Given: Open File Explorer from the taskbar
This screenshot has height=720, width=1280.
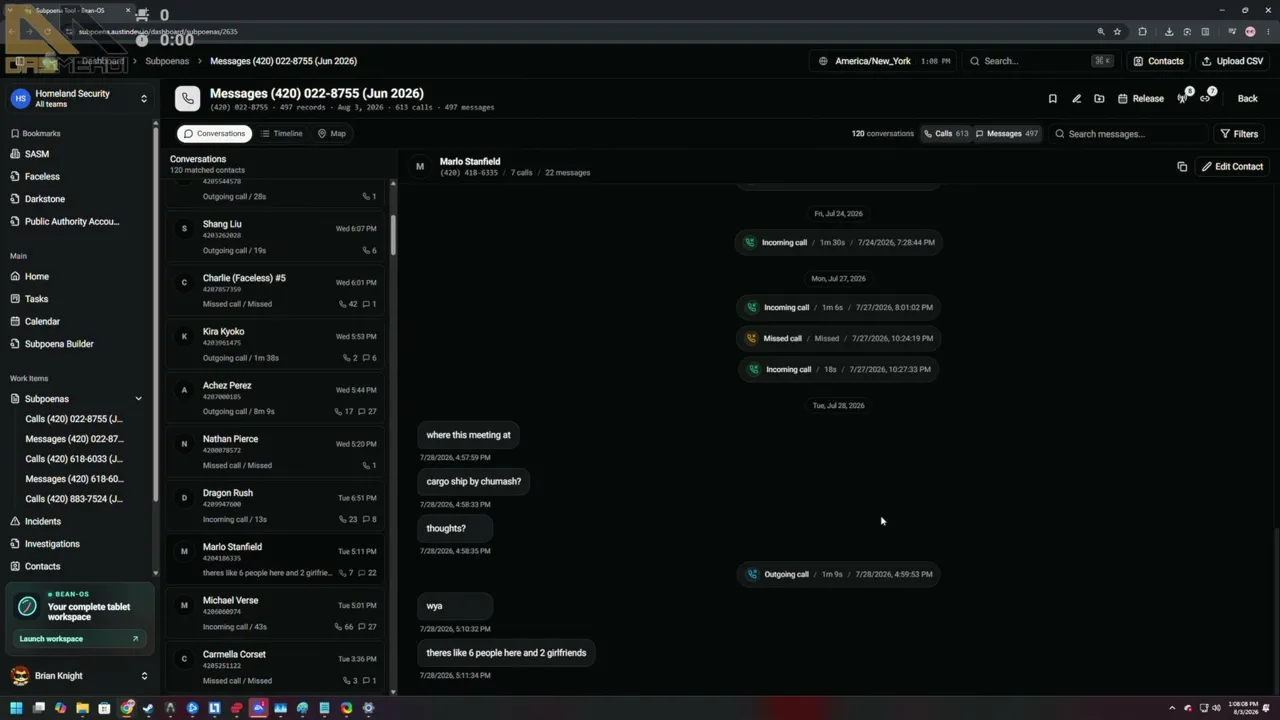Looking at the screenshot, I should tap(82, 708).
